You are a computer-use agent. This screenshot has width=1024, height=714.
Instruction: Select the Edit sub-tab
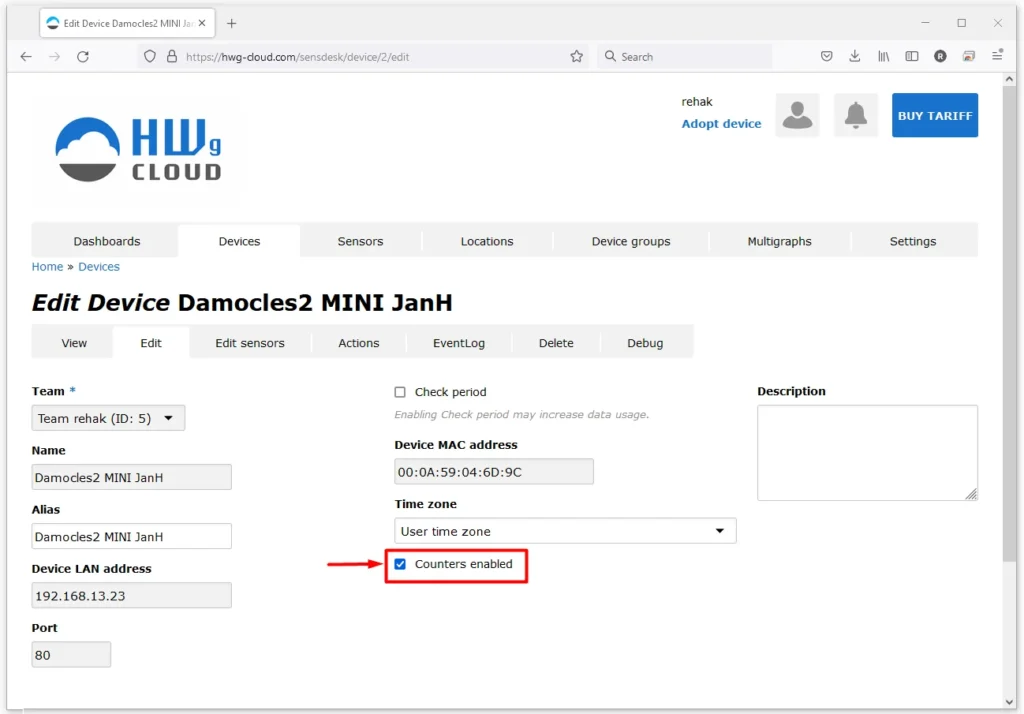point(151,343)
